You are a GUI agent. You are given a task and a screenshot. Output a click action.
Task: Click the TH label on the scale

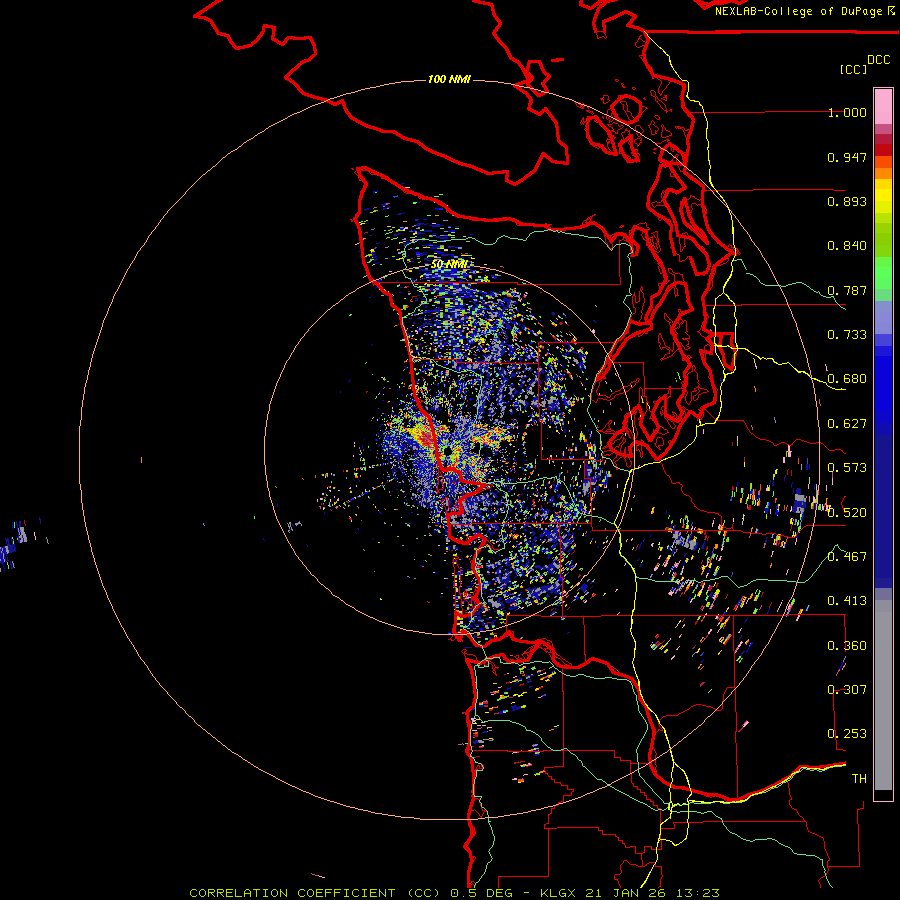(x=859, y=779)
